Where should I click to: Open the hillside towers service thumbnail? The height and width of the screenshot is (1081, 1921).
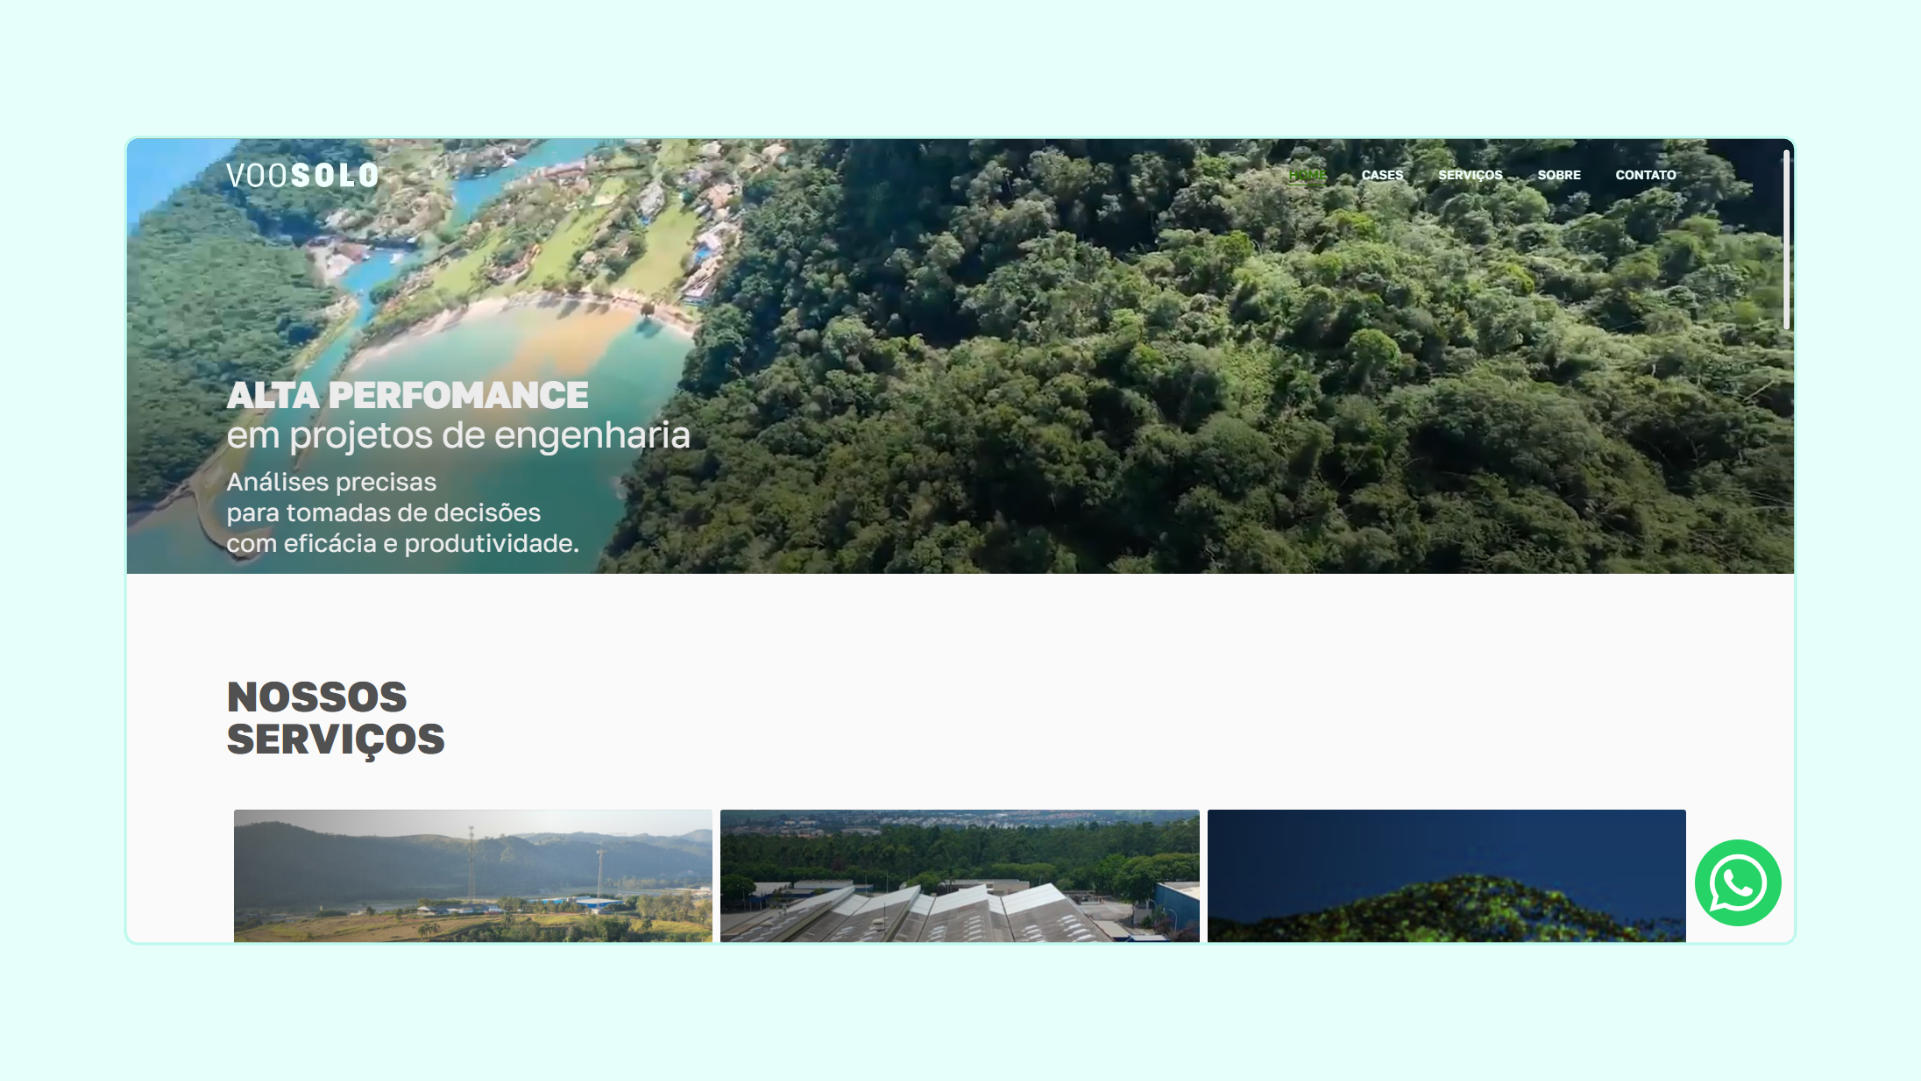point(473,876)
